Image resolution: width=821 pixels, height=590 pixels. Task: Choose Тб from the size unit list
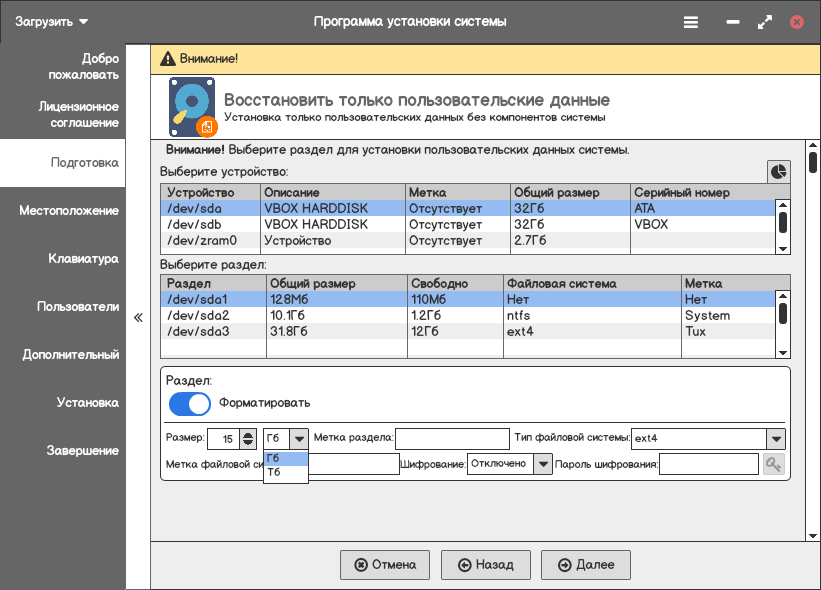(285, 473)
